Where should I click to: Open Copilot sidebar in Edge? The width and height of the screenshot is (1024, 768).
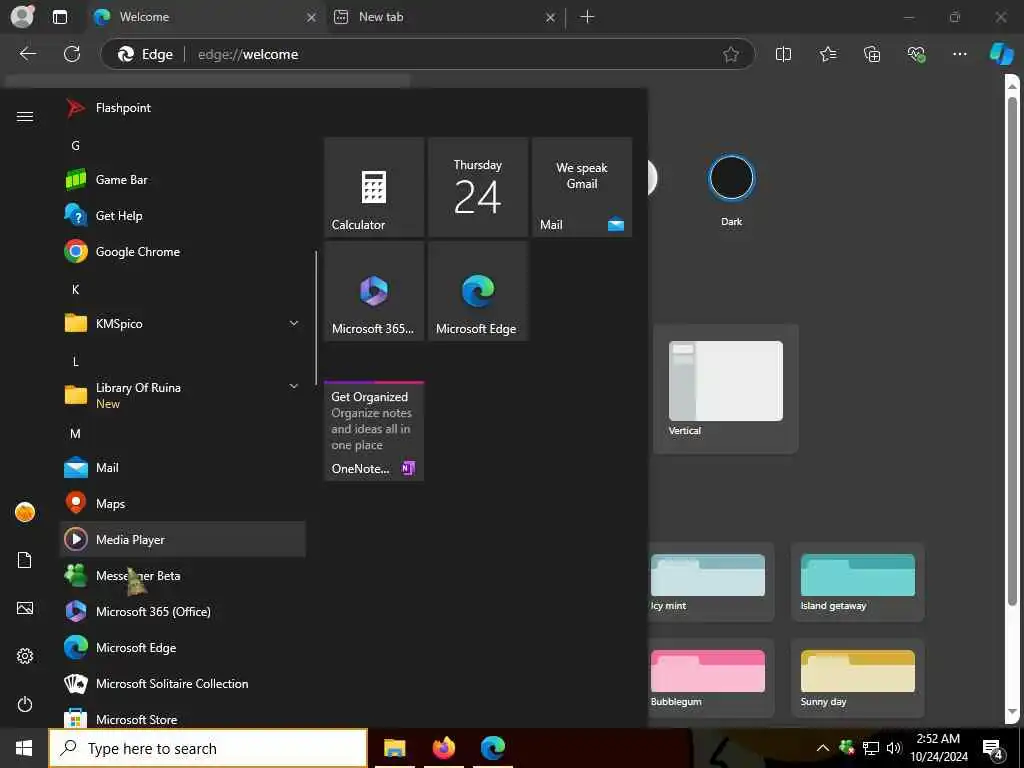[x=1001, y=54]
